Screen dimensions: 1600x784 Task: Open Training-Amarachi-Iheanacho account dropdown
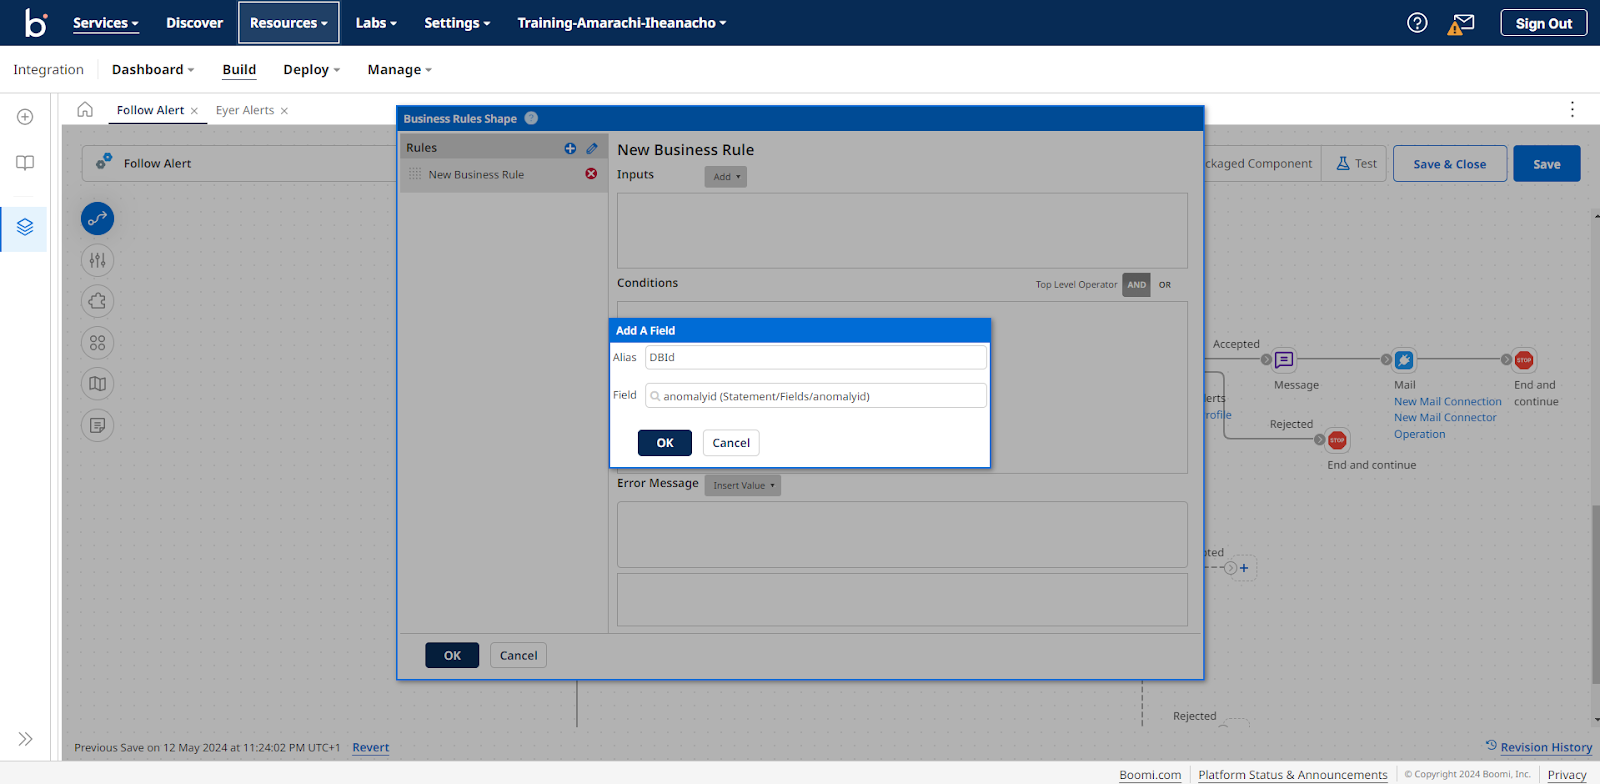pos(622,23)
